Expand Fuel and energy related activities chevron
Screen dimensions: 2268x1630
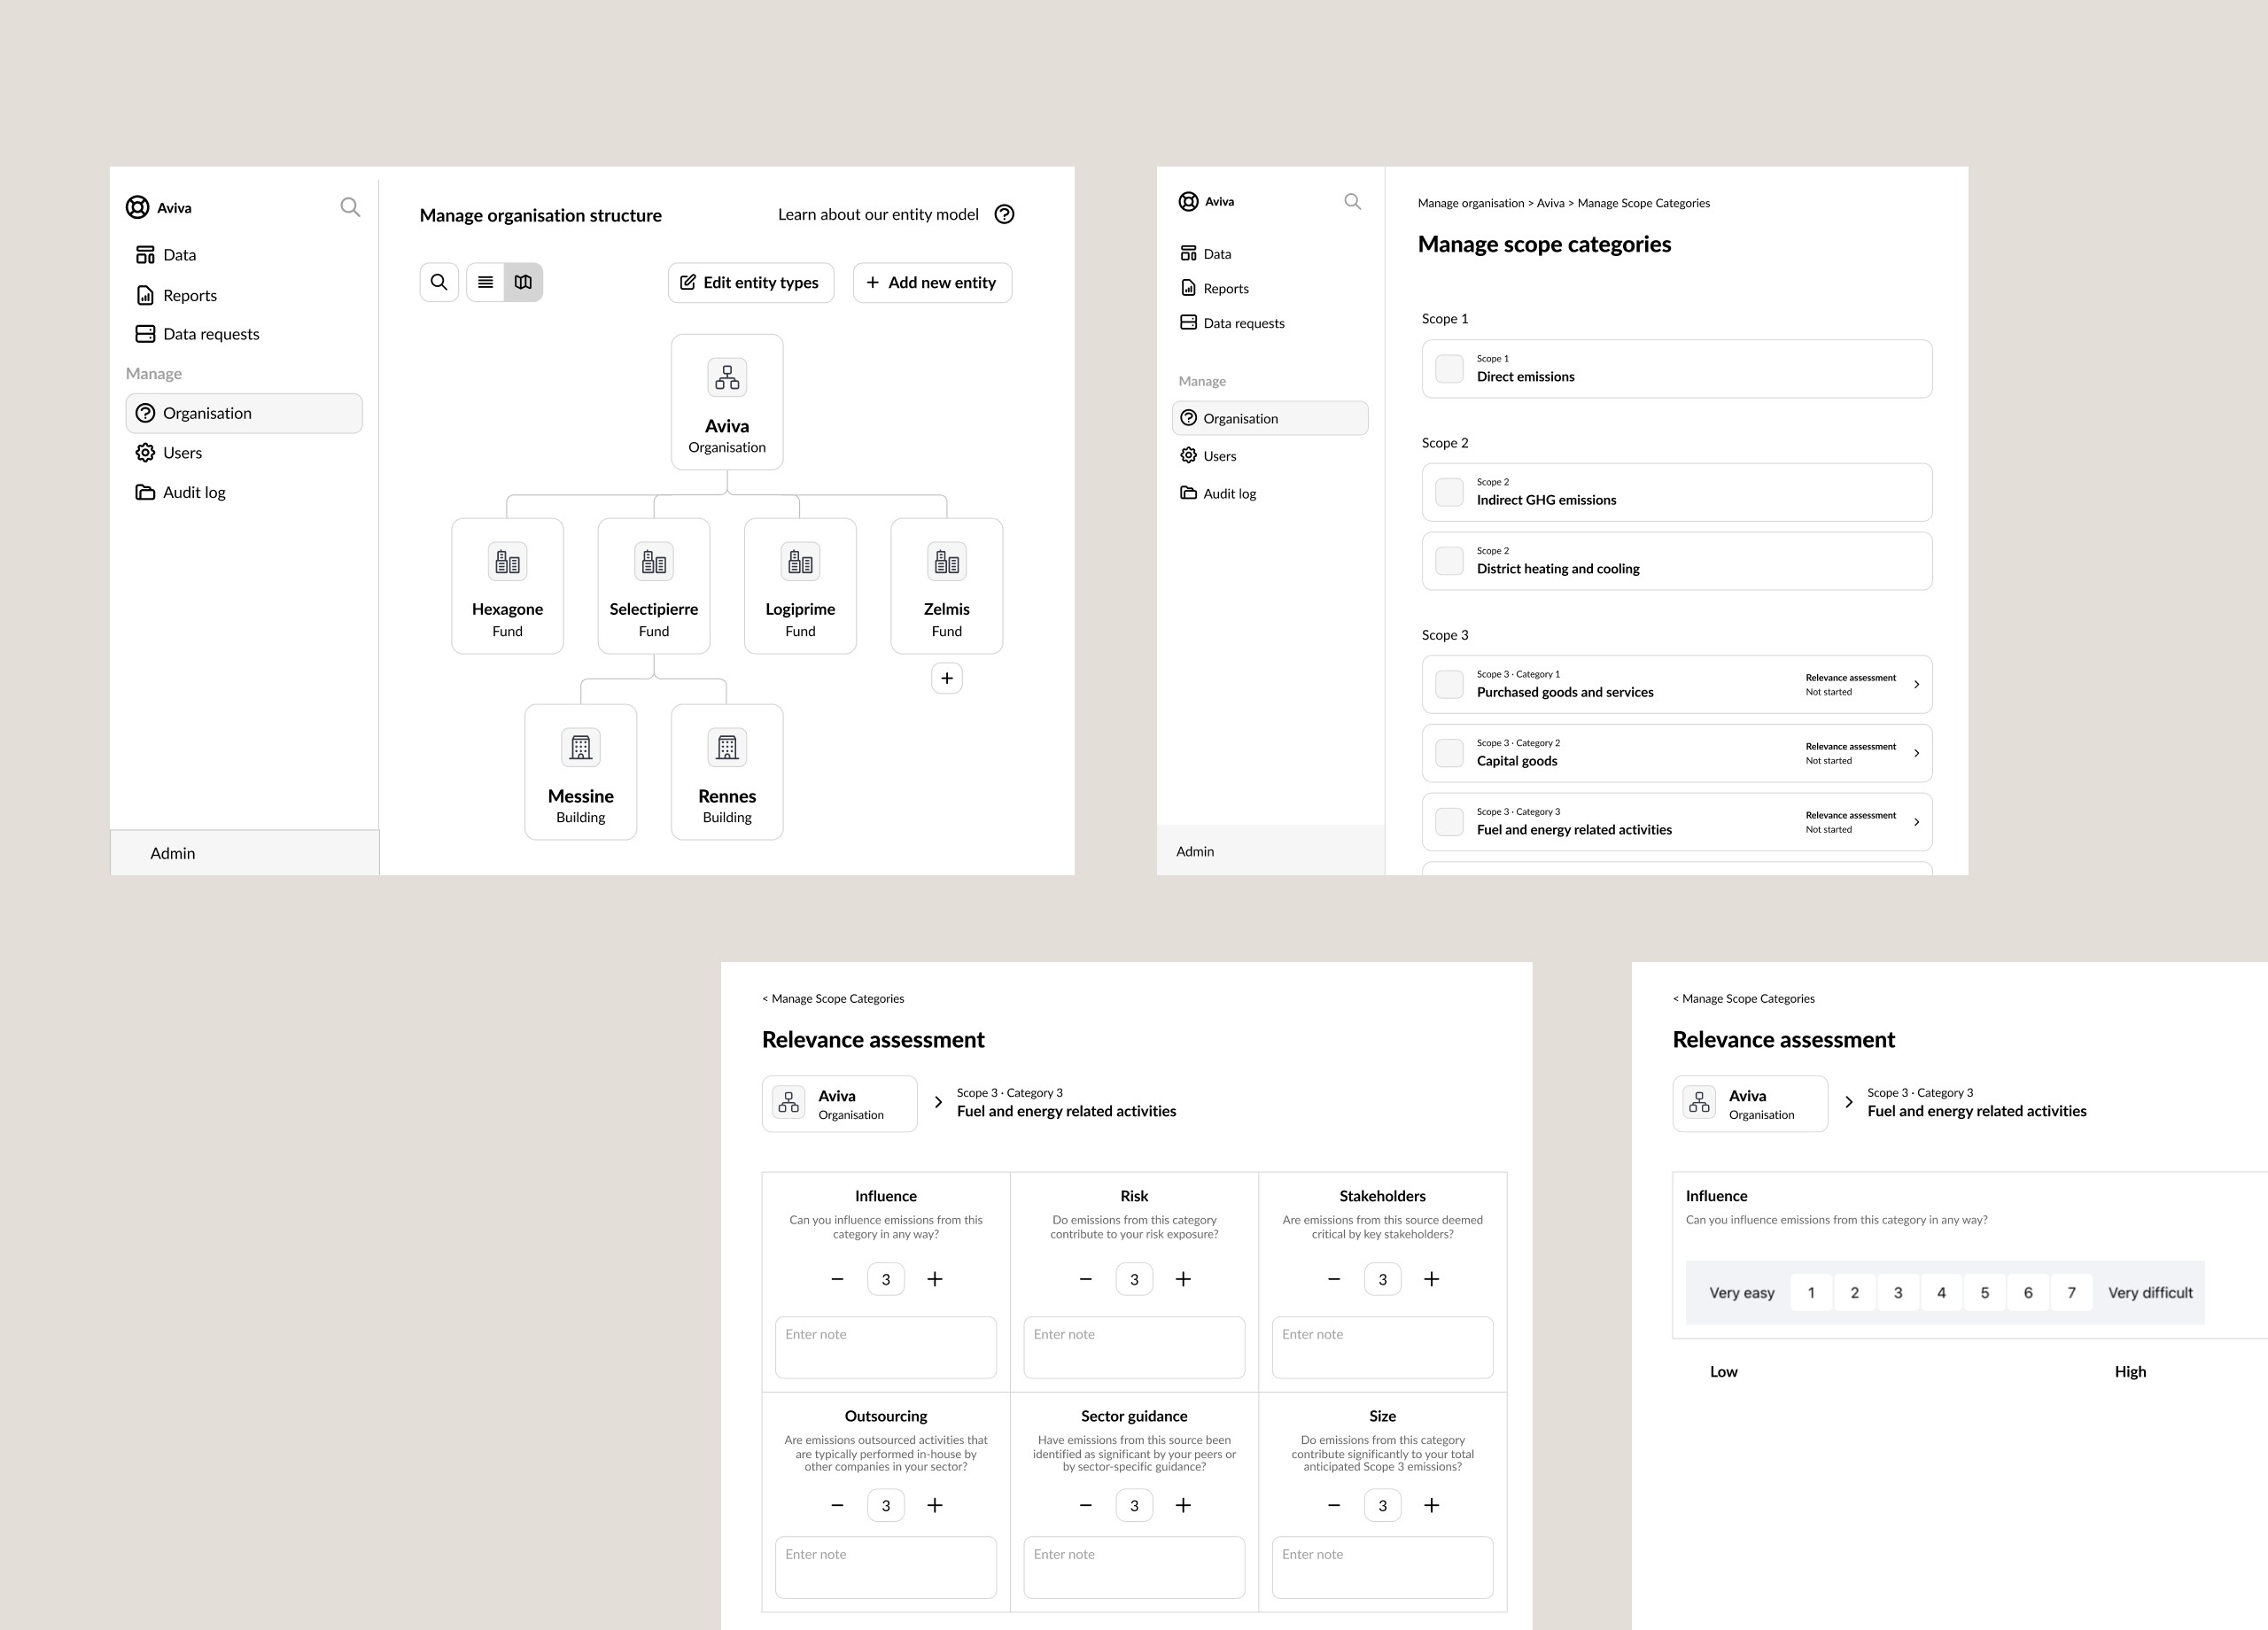click(1916, 822)
